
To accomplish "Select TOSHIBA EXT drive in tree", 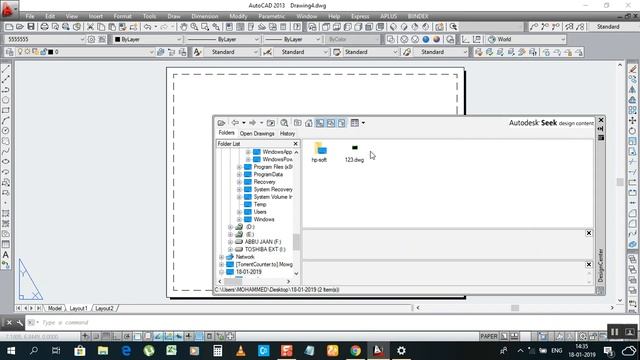I will [265, 249].
